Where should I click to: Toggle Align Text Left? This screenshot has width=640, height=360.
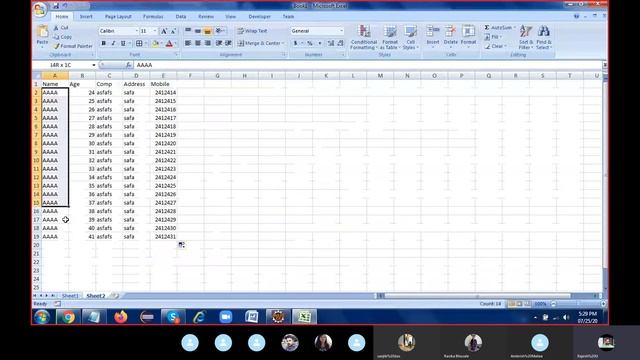188,43
